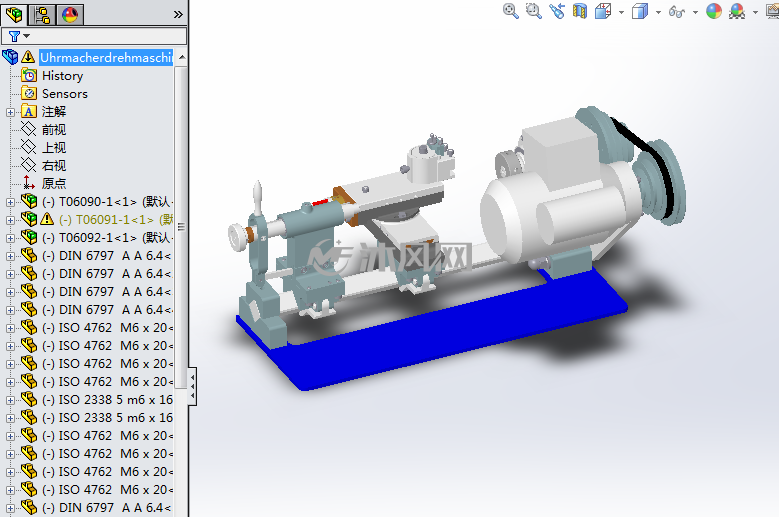This screenshot has height=517, width=779.
Task: Click the View Orientation cube icon
Action: coord(603,10)
